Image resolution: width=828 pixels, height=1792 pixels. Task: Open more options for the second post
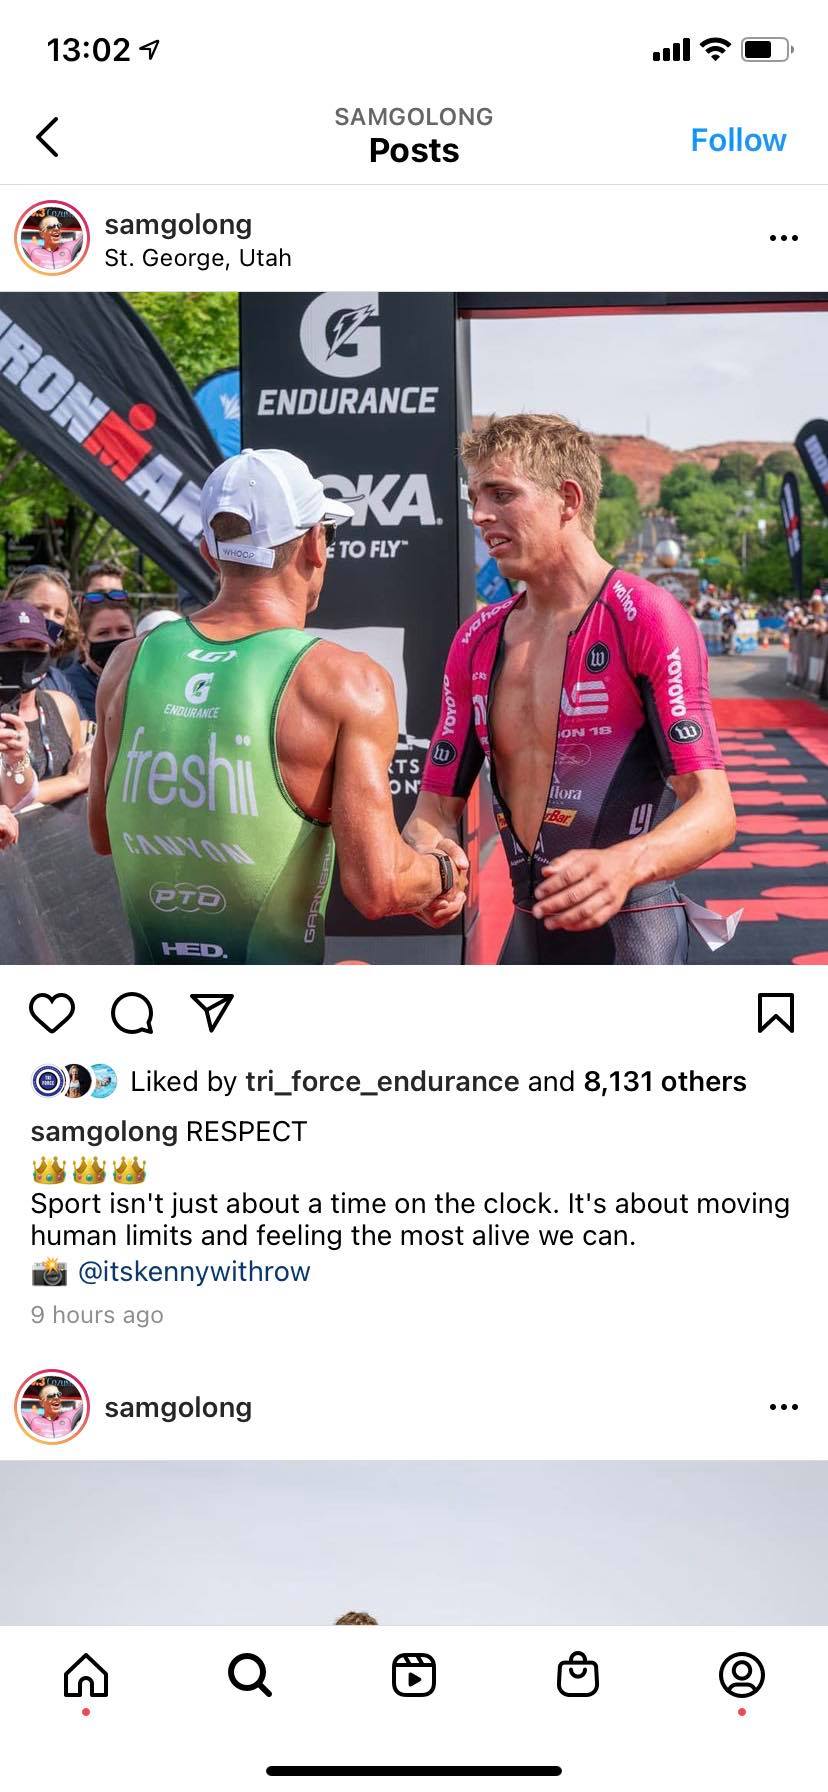(784, 1407)
